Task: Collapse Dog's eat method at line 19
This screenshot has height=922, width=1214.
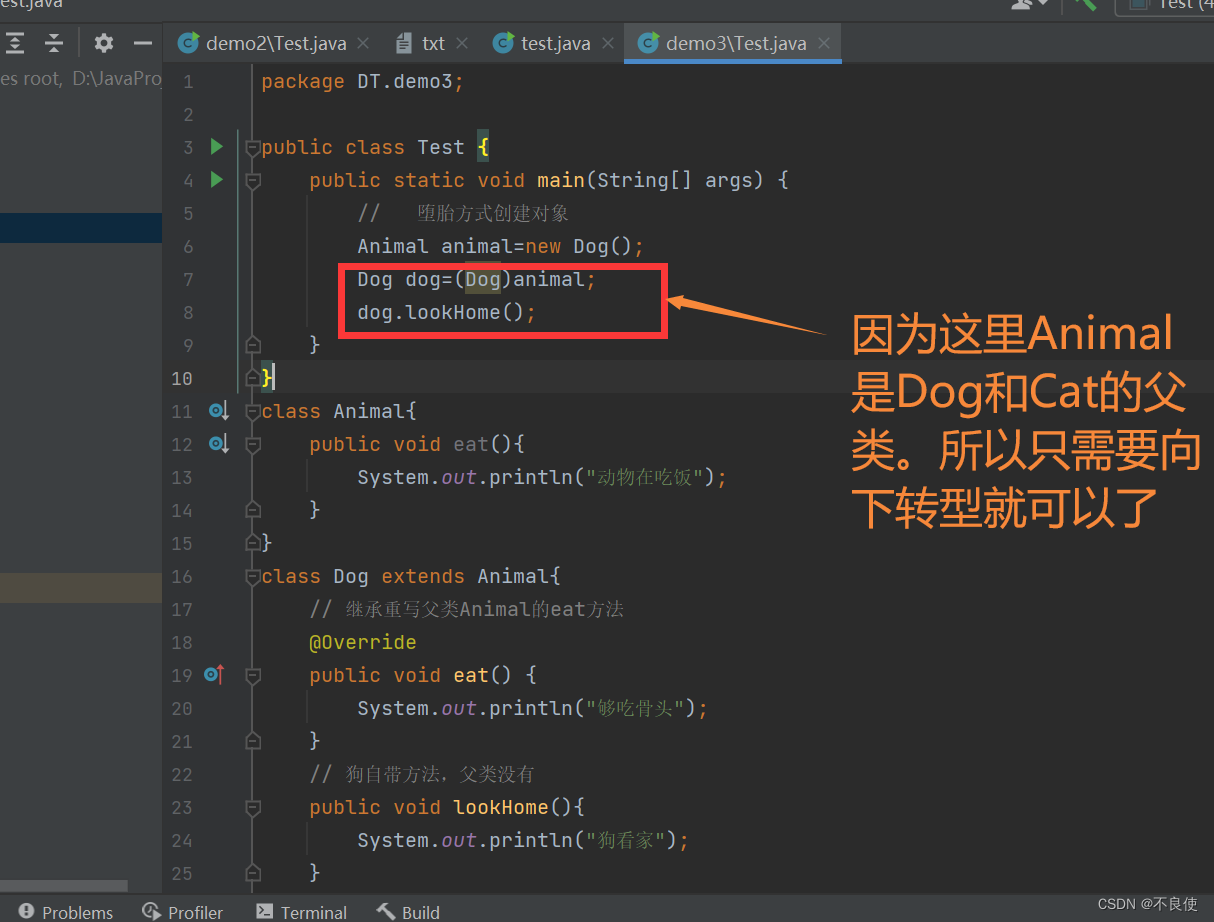Action: point(253,676)
